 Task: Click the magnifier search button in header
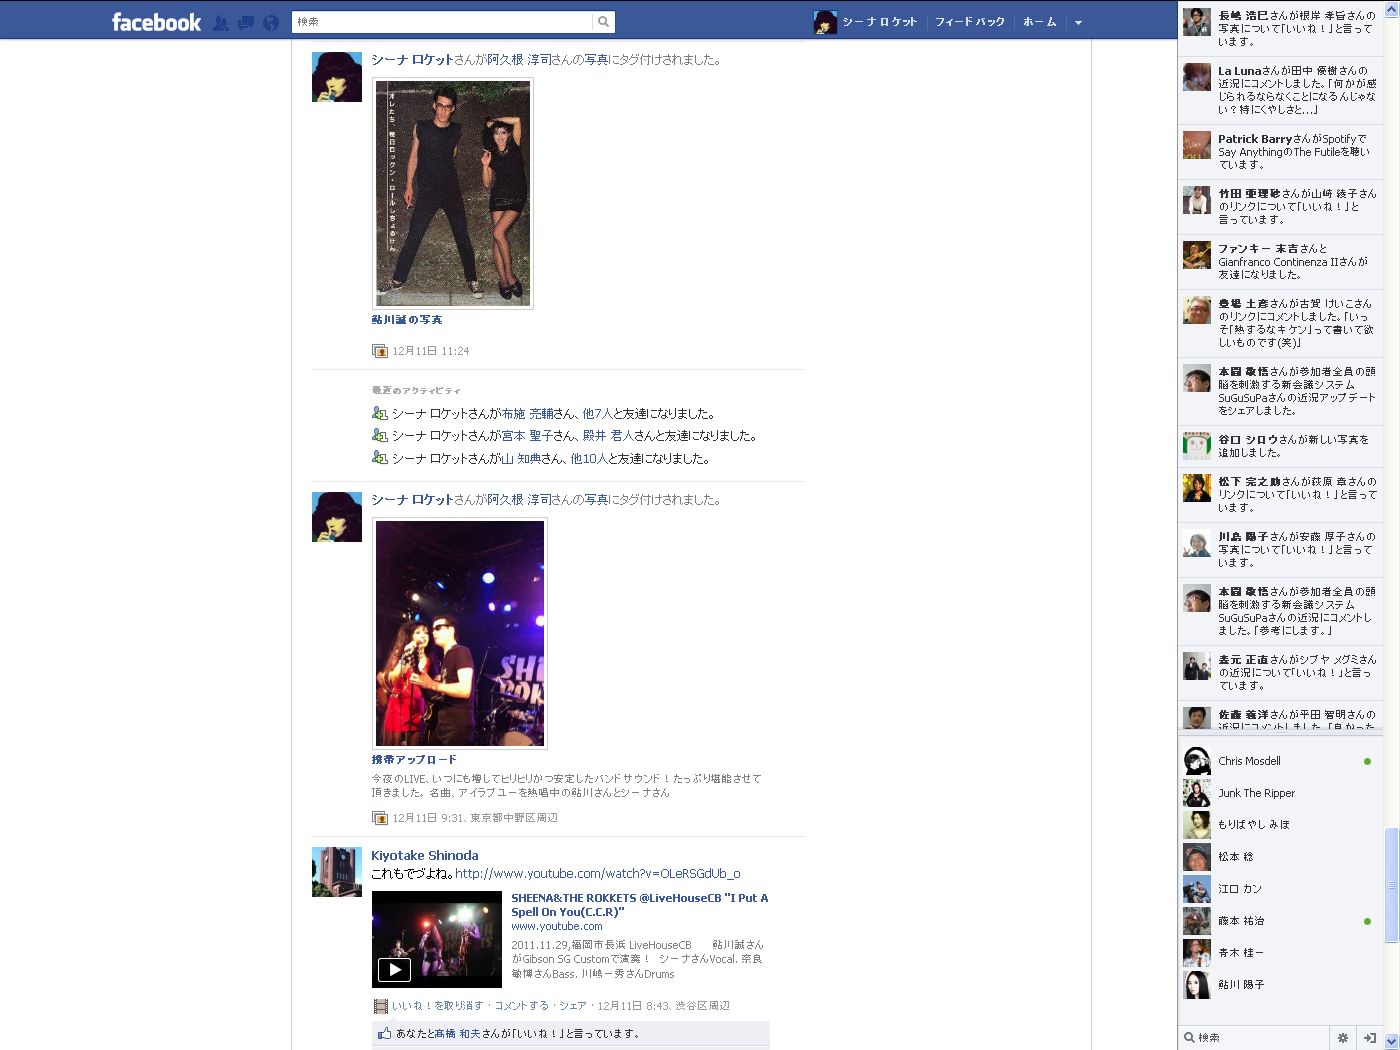coord(603,22)
